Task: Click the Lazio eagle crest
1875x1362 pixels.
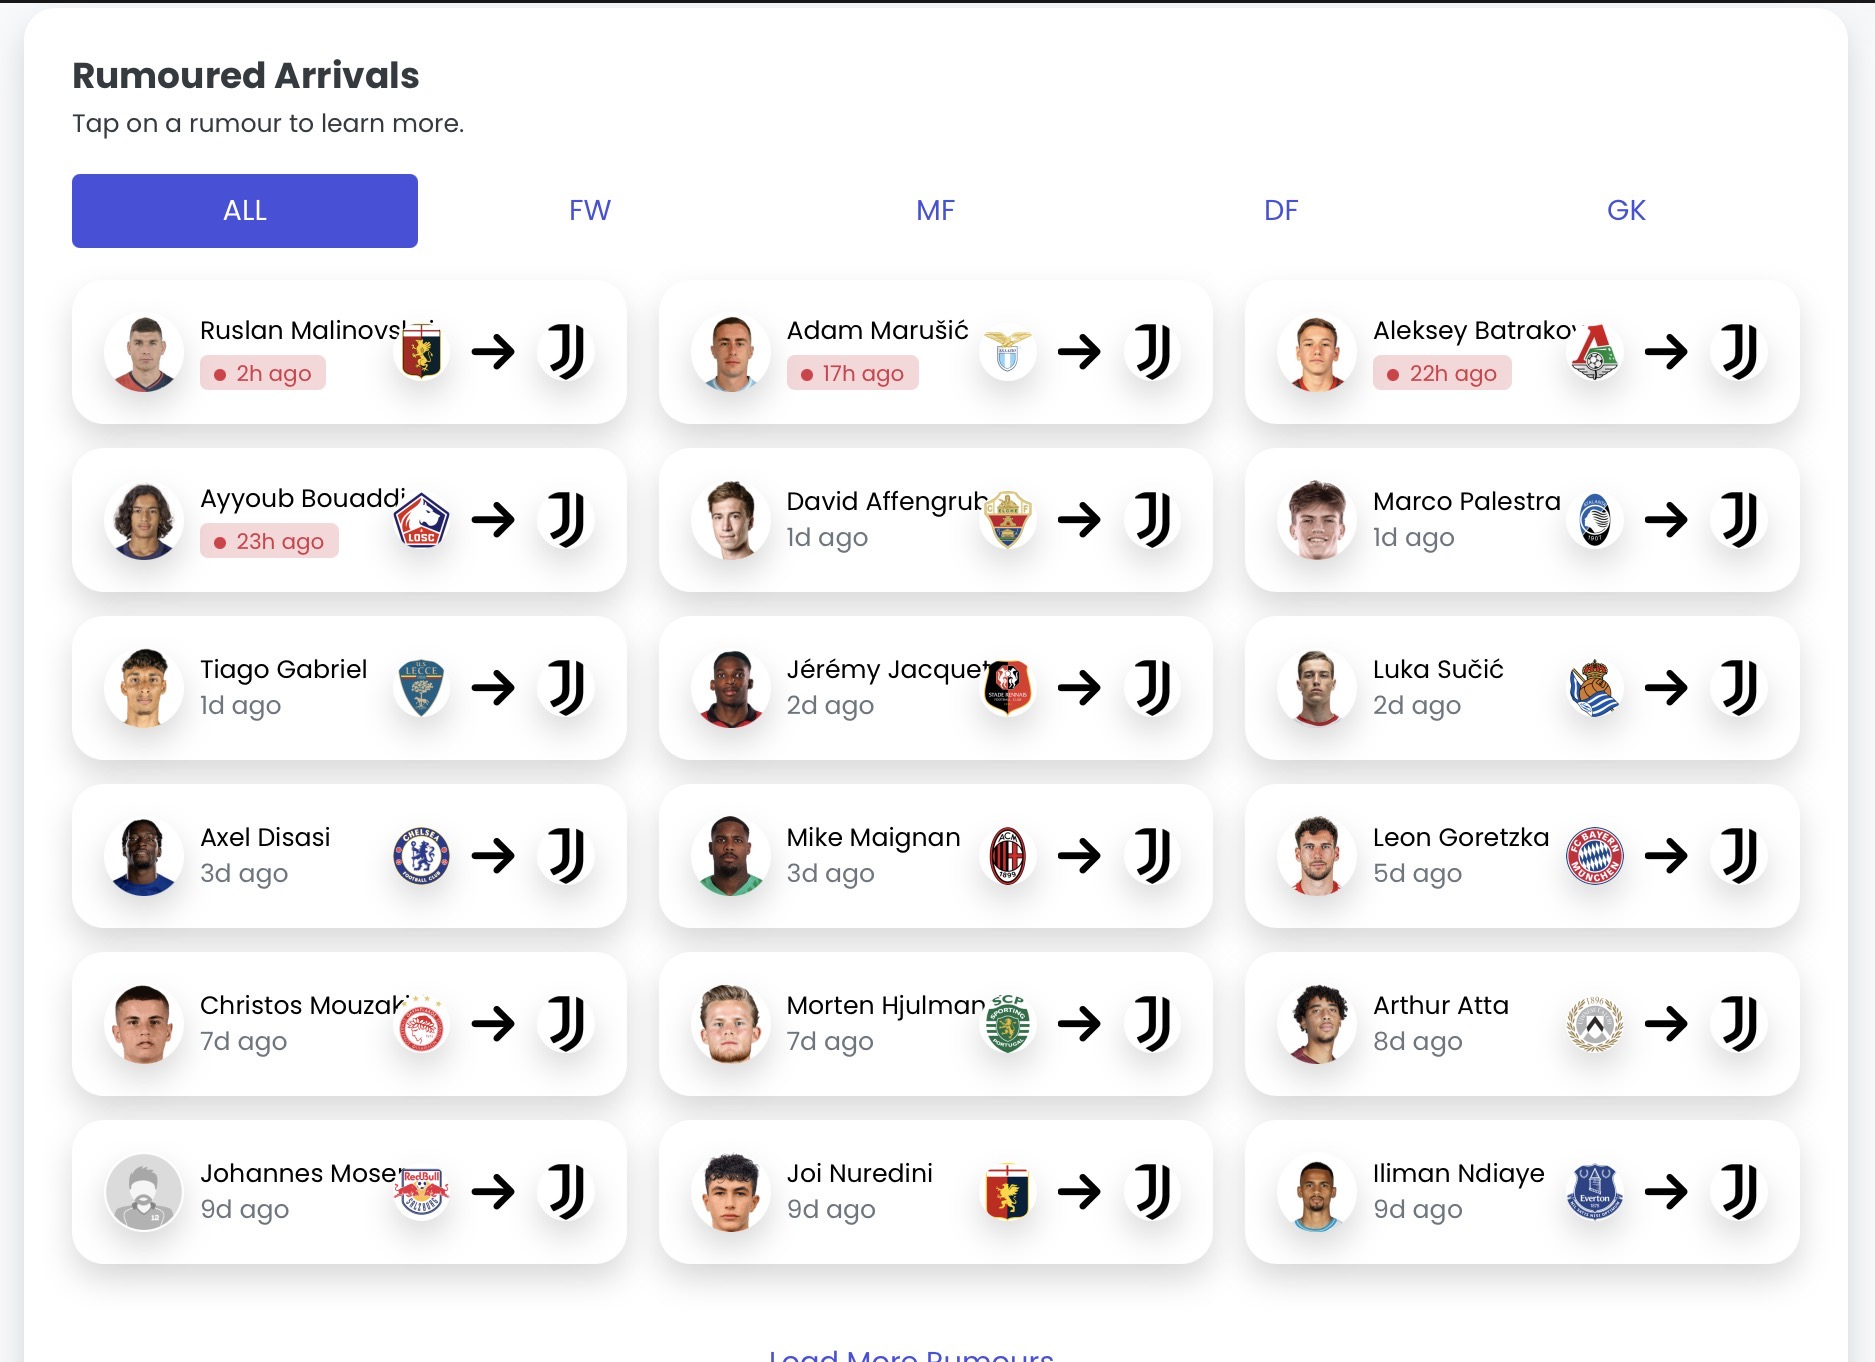Action: [1007, 352]
